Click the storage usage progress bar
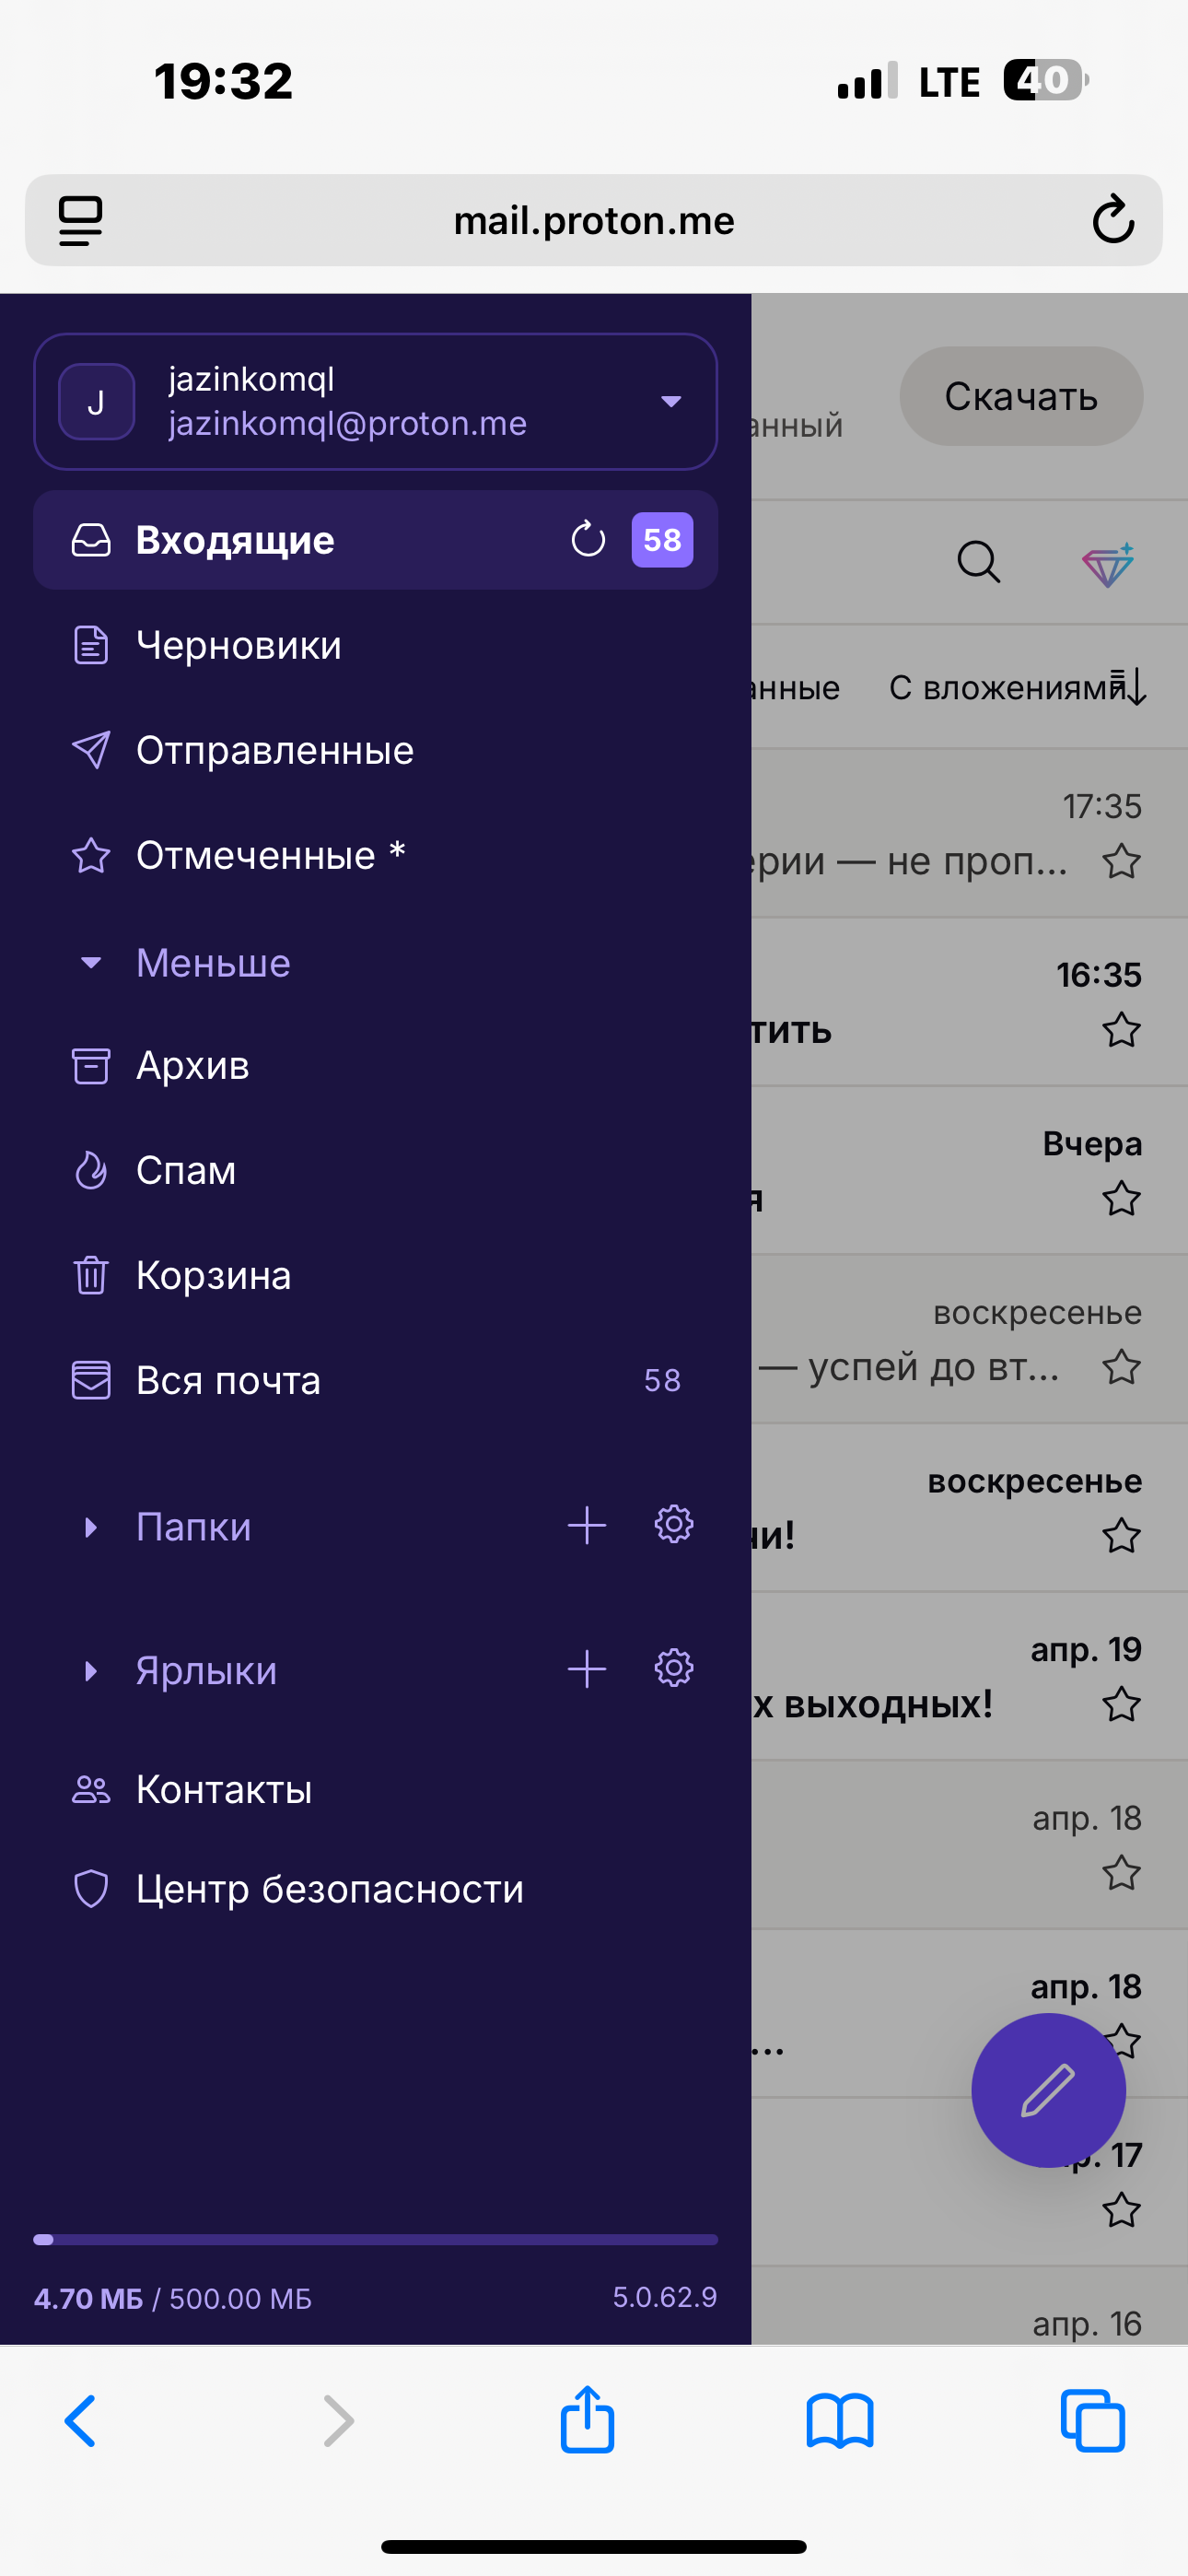 coord(375,2240)
